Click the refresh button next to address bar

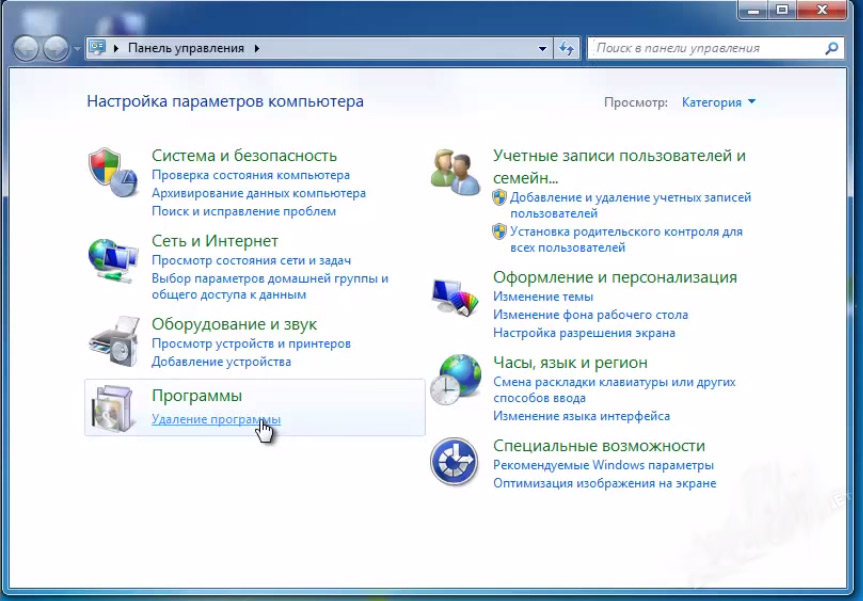567,48
